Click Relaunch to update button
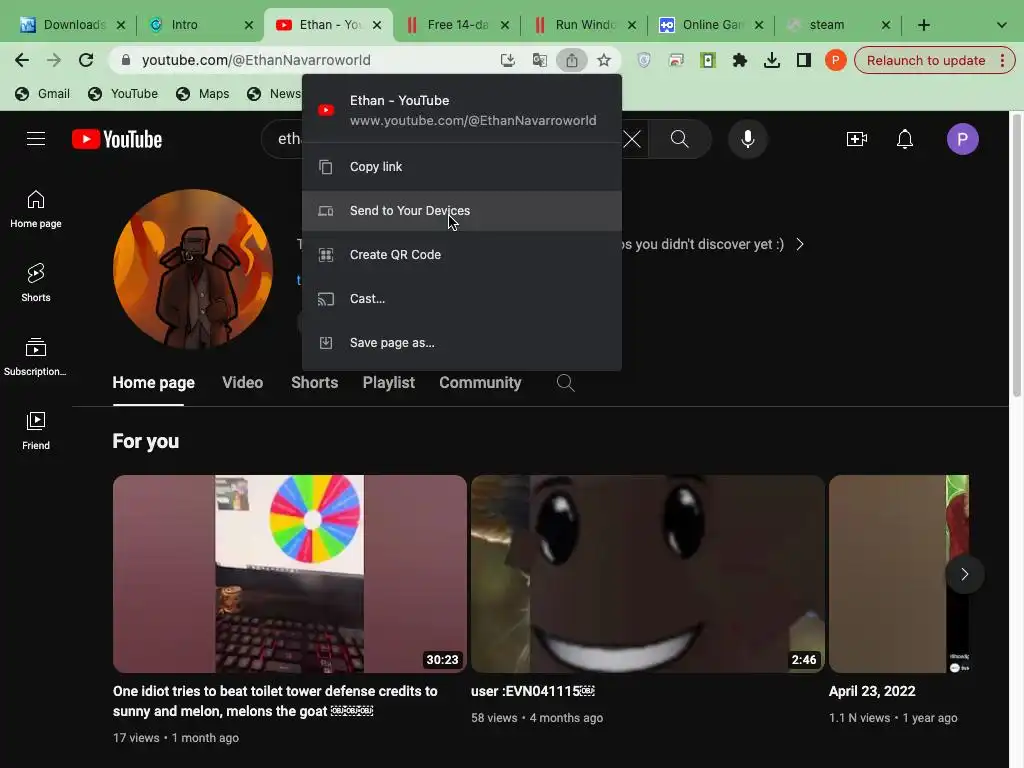The height and width of the screenshot is (768, 1024). point(925,61)
